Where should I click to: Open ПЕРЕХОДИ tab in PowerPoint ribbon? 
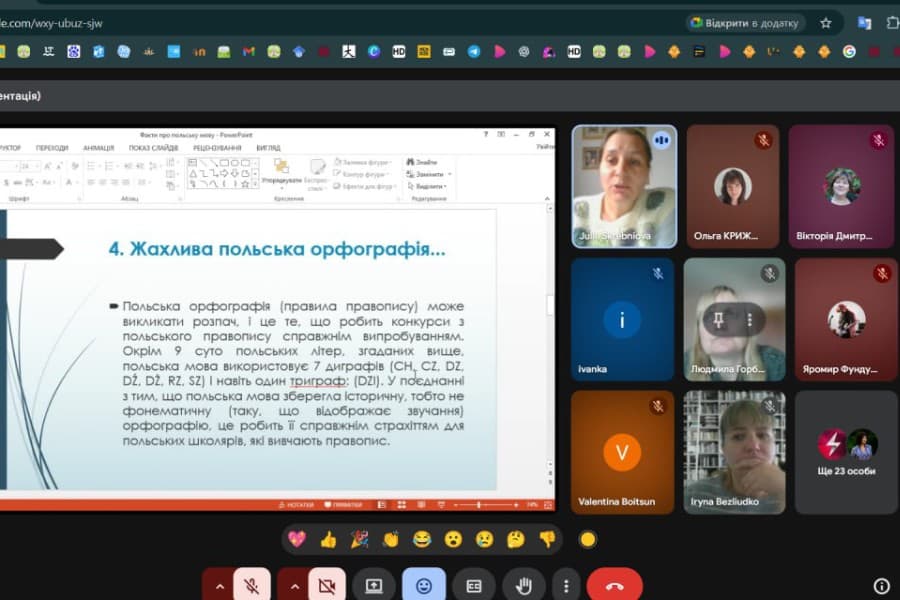point(52,148)
